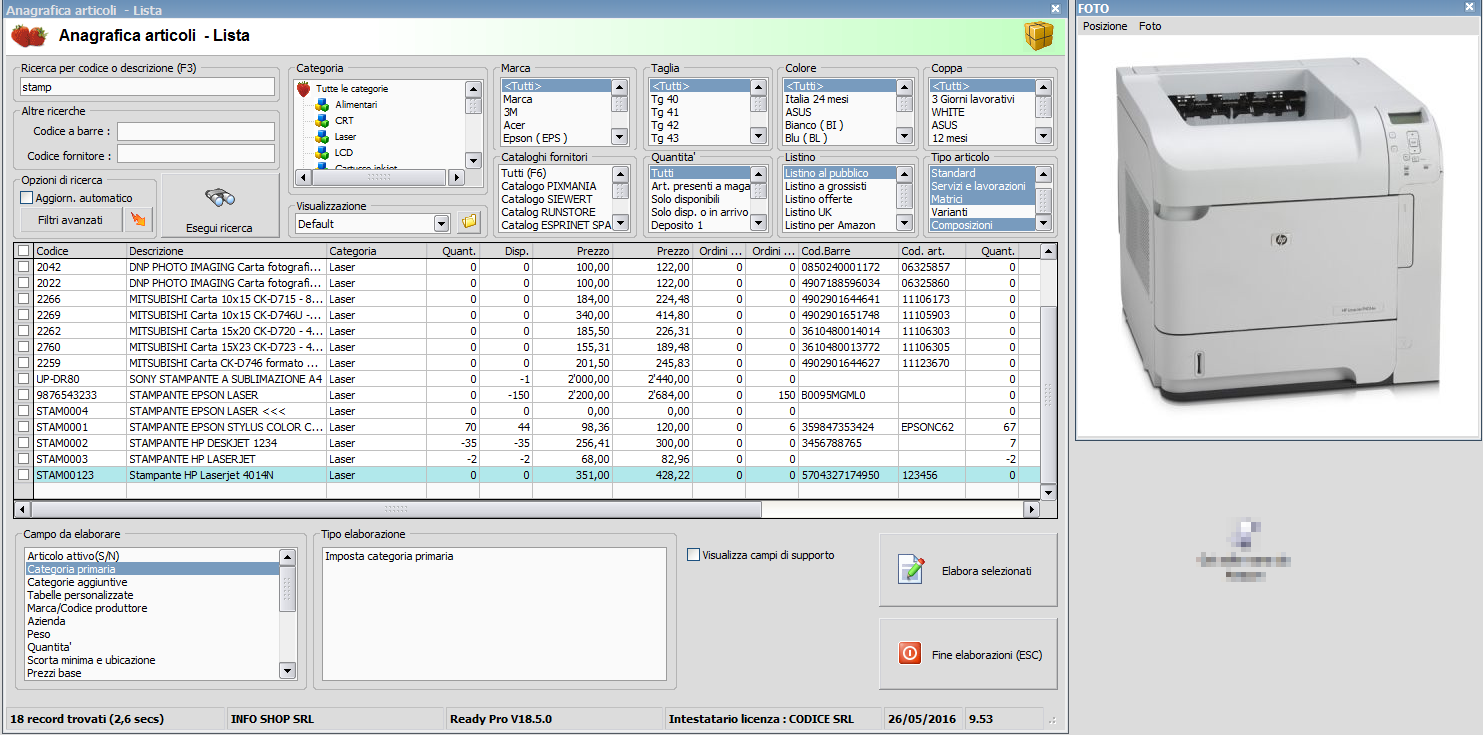Select the CRT category tree icon

click(x=322, y=121)
